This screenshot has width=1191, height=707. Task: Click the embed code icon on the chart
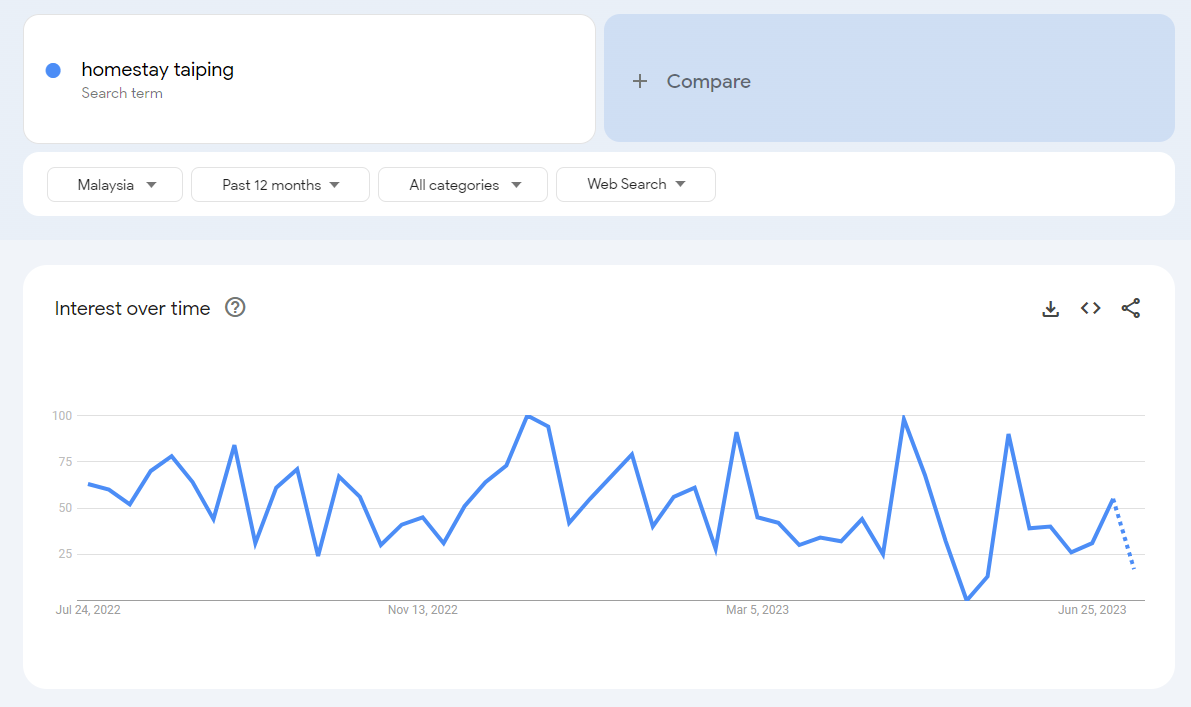(1090, 309)
